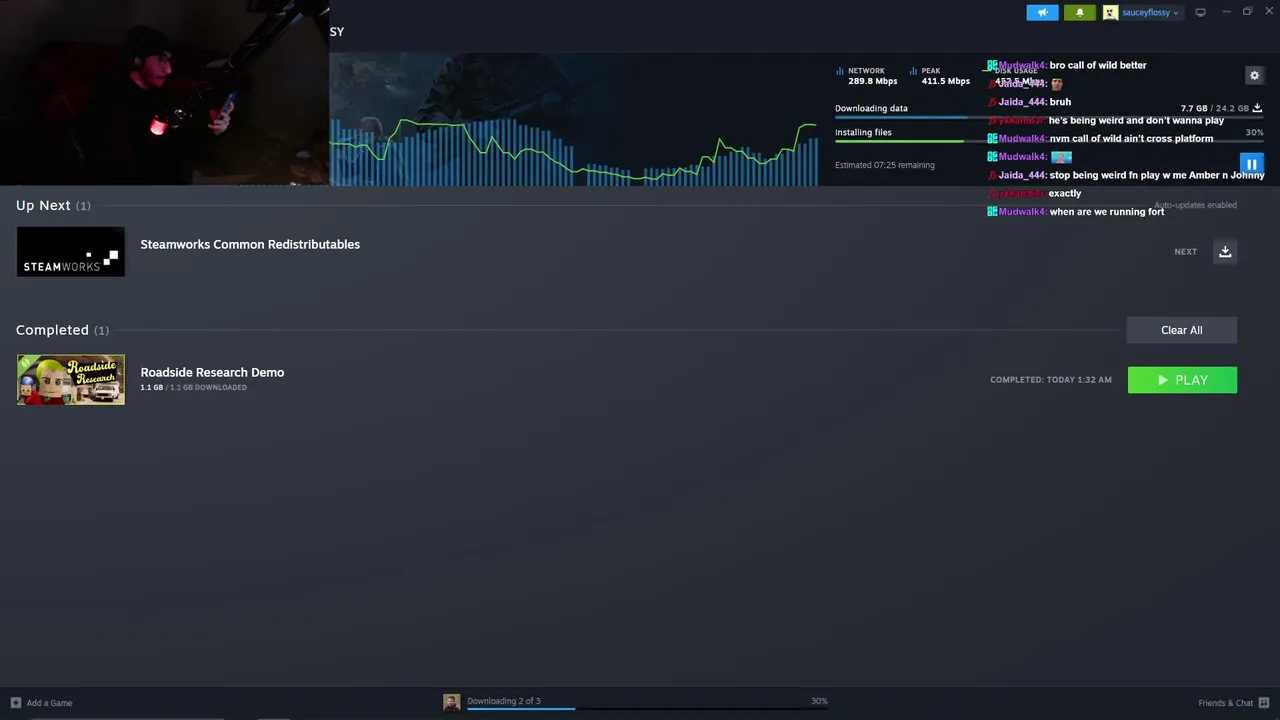The image size is (1280, 720).
Task: Click Add a Game plus icon
Action: click(x=15, y=703)
